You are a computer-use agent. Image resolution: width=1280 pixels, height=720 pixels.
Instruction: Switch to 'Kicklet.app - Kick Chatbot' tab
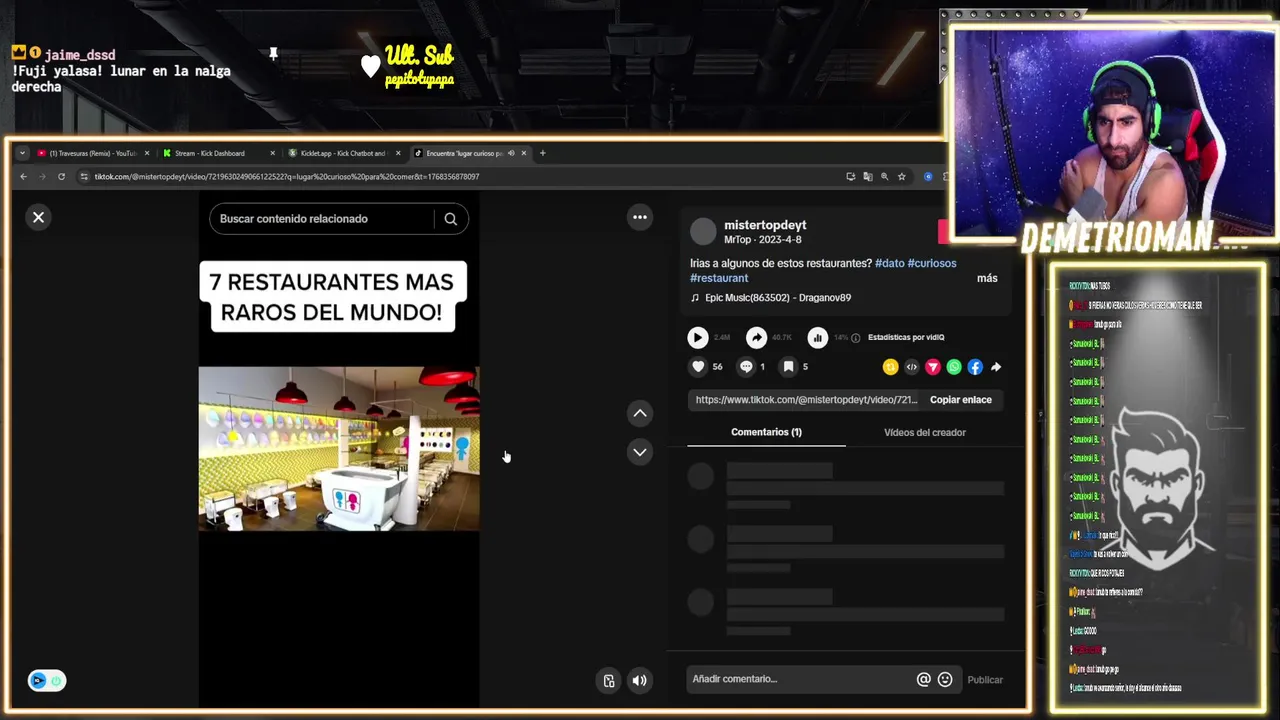click(343, 153)
